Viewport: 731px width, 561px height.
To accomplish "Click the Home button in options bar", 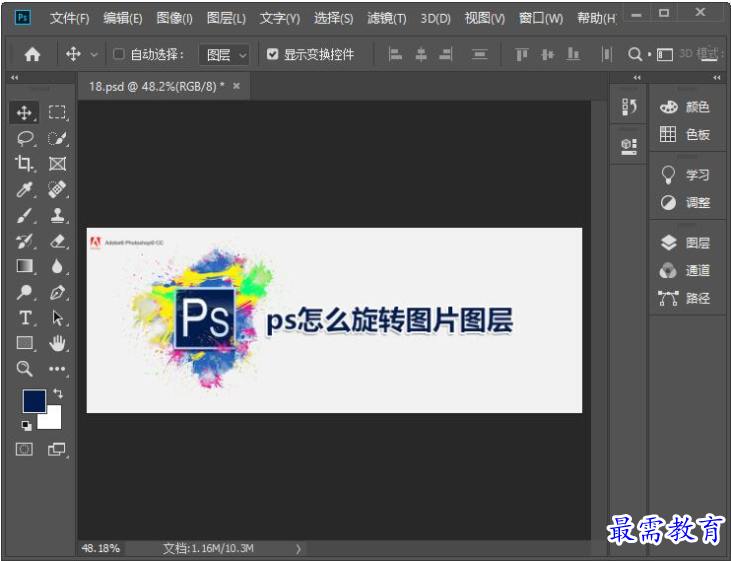I will [32, 55].
